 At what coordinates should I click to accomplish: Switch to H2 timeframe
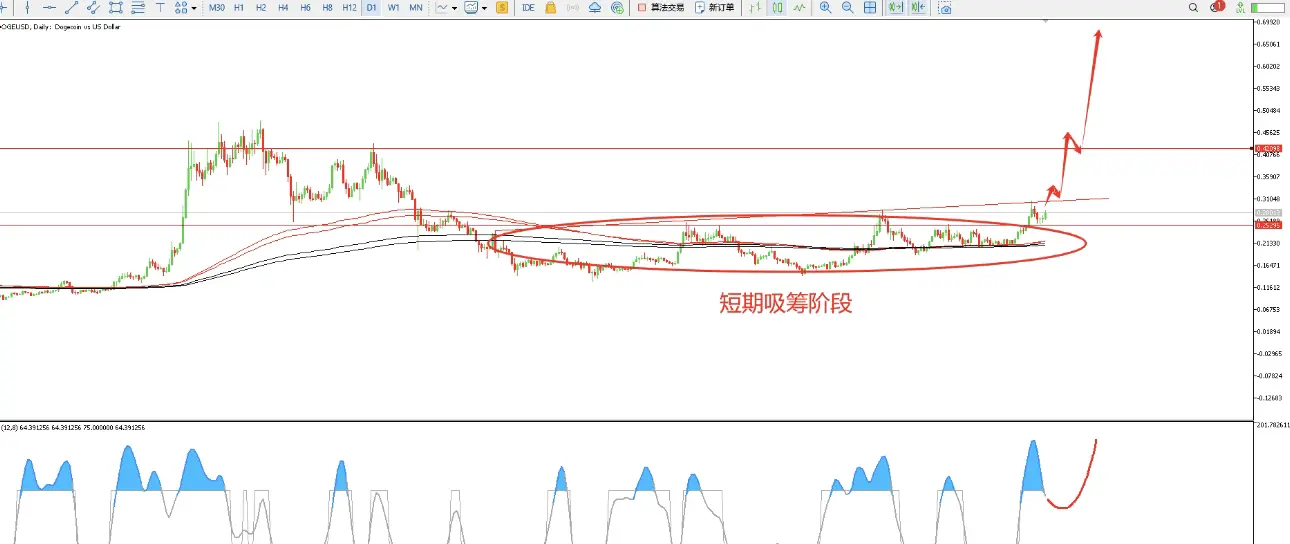tap(261, 8)
